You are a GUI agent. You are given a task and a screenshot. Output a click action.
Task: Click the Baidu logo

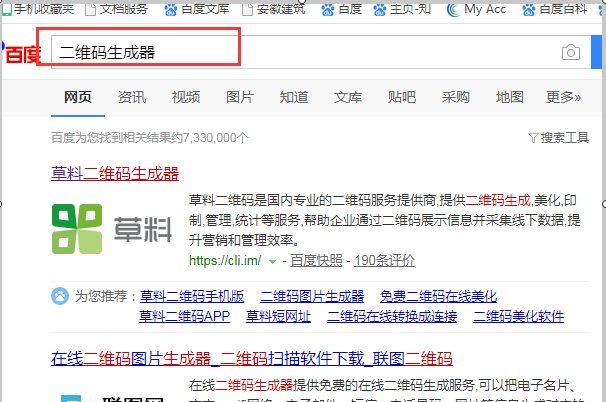point(20,53)
